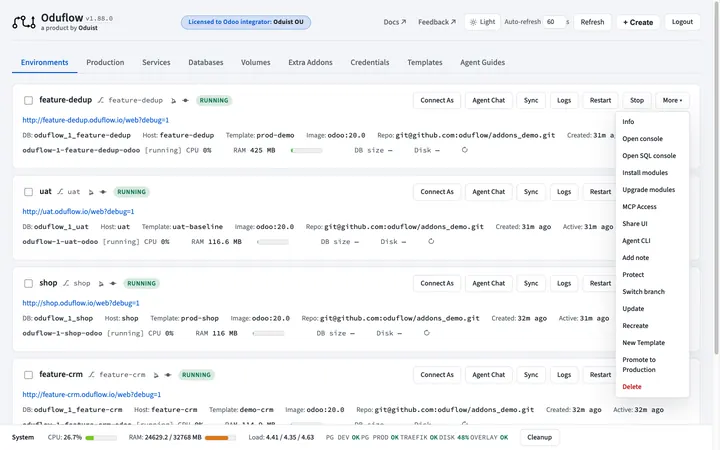
Task: Choose Open console in More menu
Action: (652, 139)
